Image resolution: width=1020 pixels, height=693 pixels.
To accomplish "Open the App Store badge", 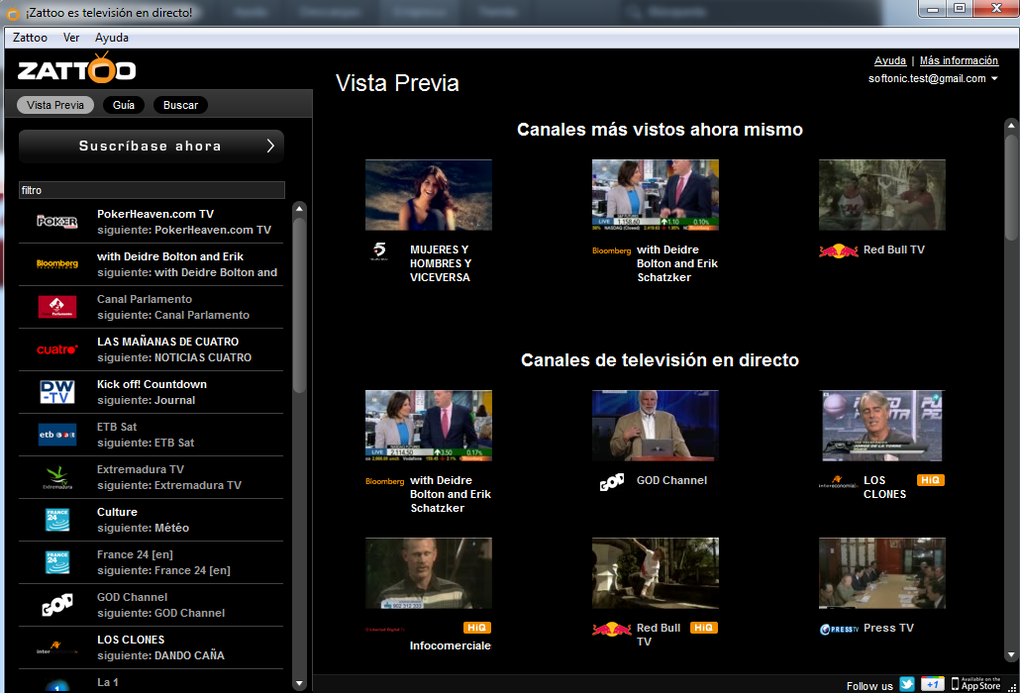I will [976, 683].
